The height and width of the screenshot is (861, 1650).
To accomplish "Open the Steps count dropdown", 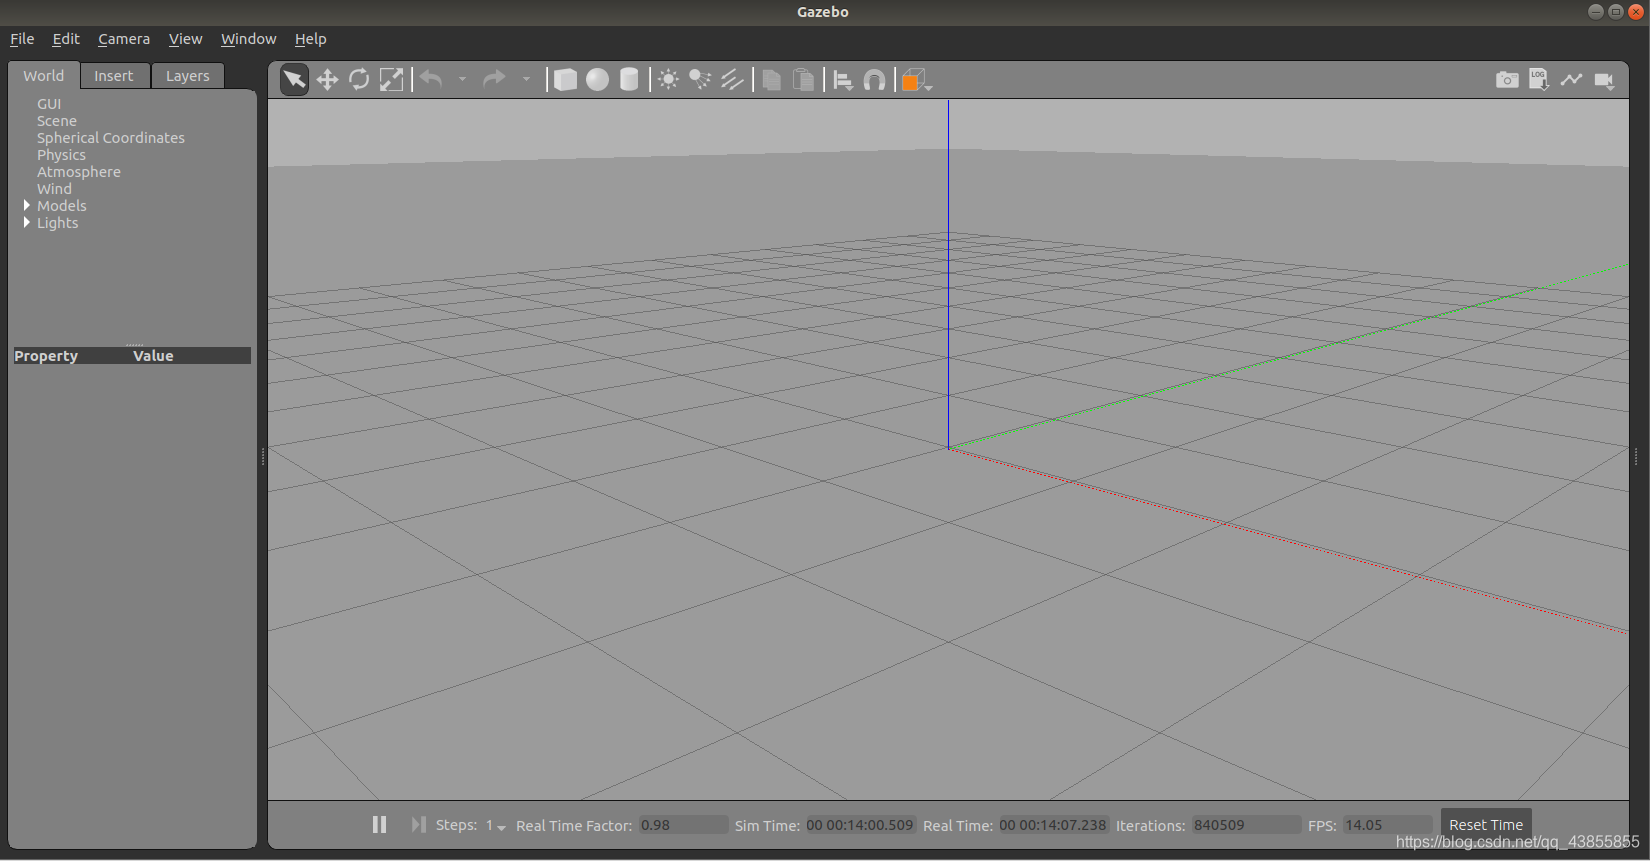I will click(496, 826).
